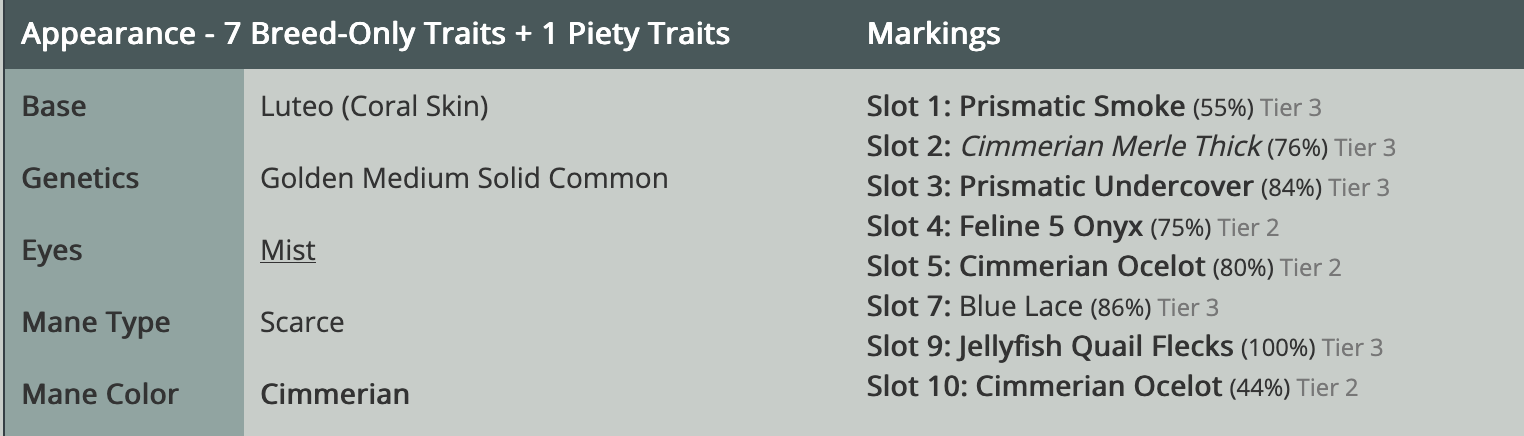
Task: Click the Cimmerian mane color value
Action: (335, 394)
